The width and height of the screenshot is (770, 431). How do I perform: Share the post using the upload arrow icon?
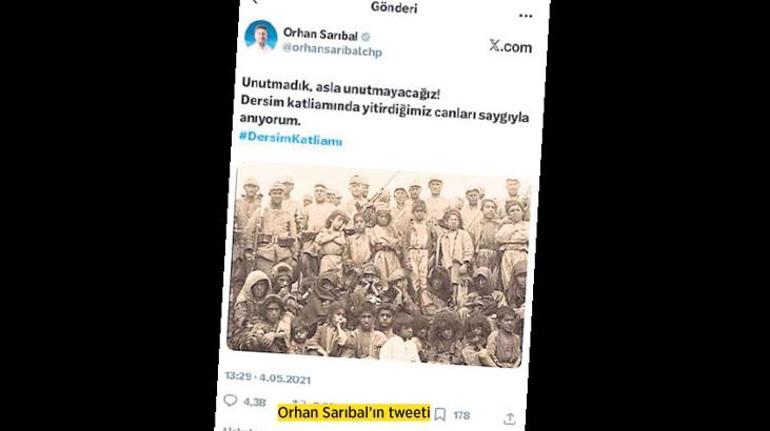[509, 419]
